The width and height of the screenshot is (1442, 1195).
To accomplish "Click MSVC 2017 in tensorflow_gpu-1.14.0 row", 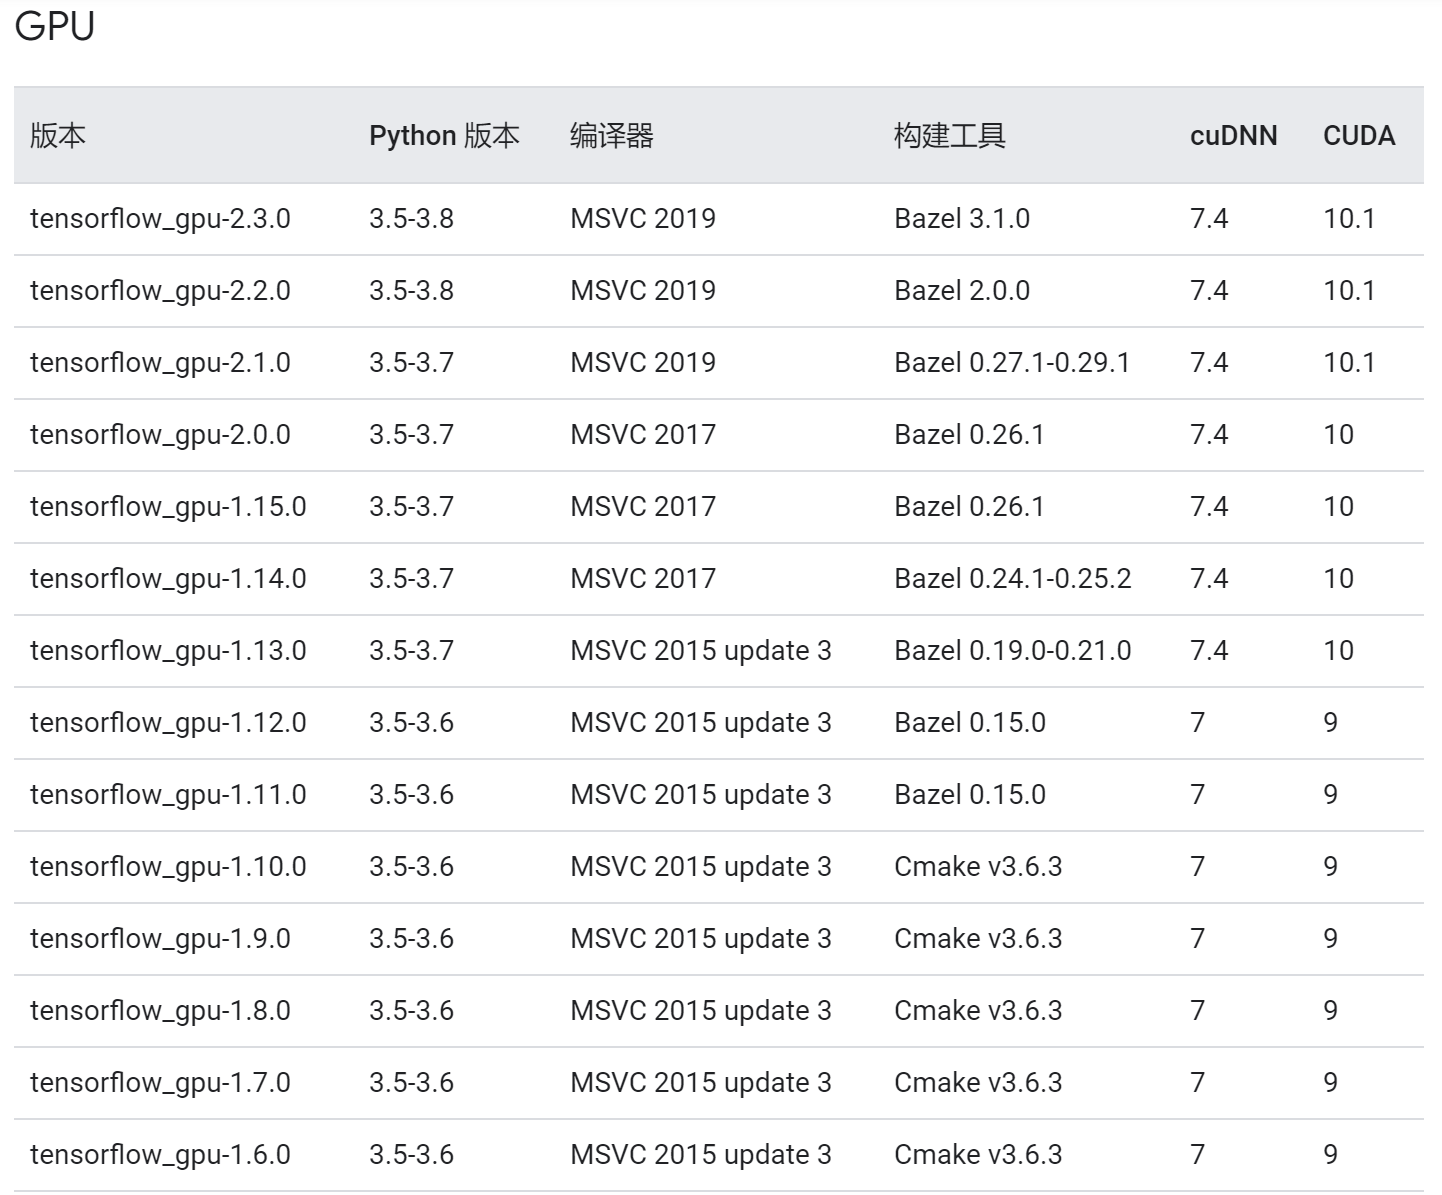I will tap(643, 579).
